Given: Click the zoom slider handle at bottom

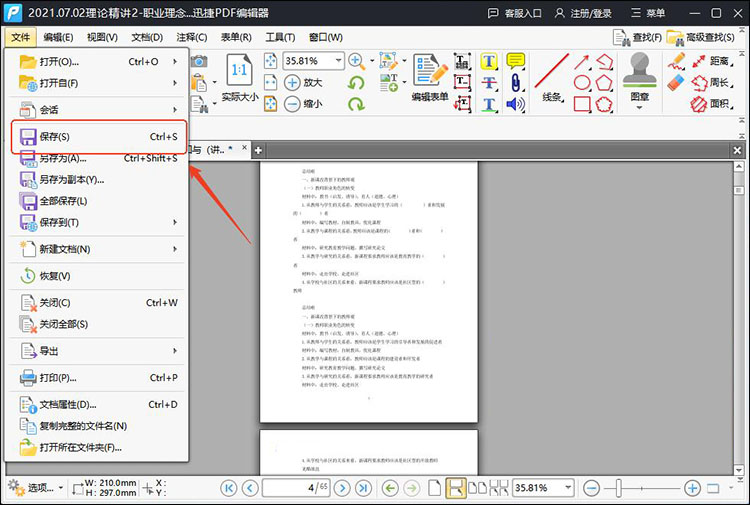Looking at the screenshot, I should click(x=618, y=488).
